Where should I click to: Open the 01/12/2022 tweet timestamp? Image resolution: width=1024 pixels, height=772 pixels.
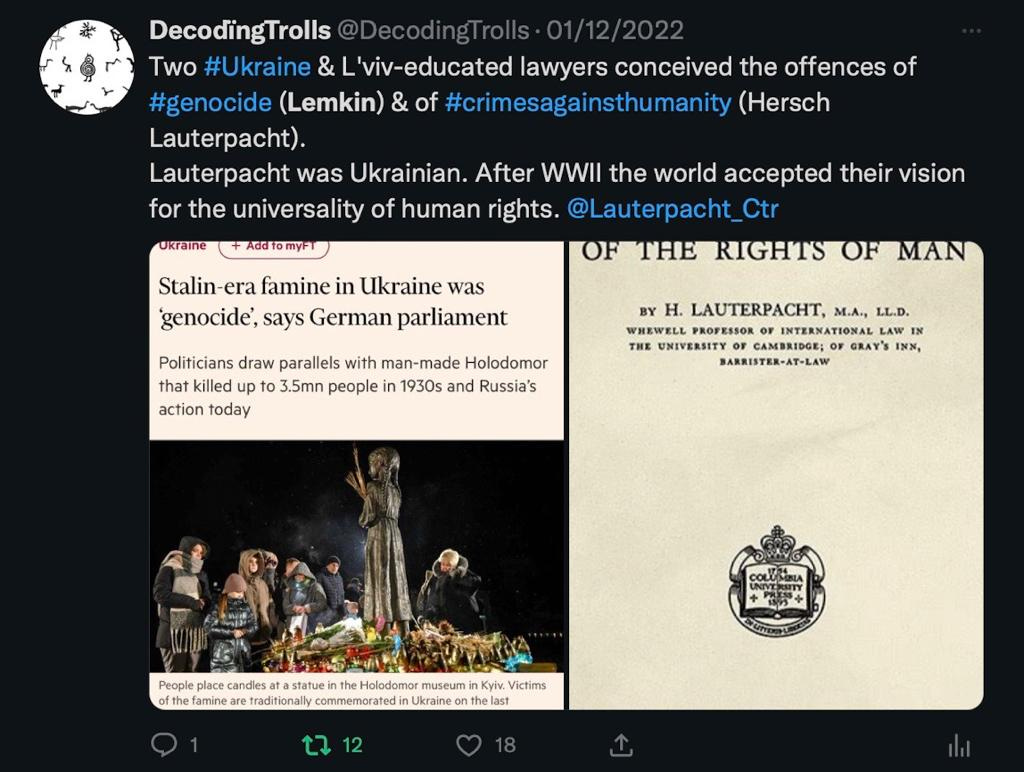tap(615, 30)
